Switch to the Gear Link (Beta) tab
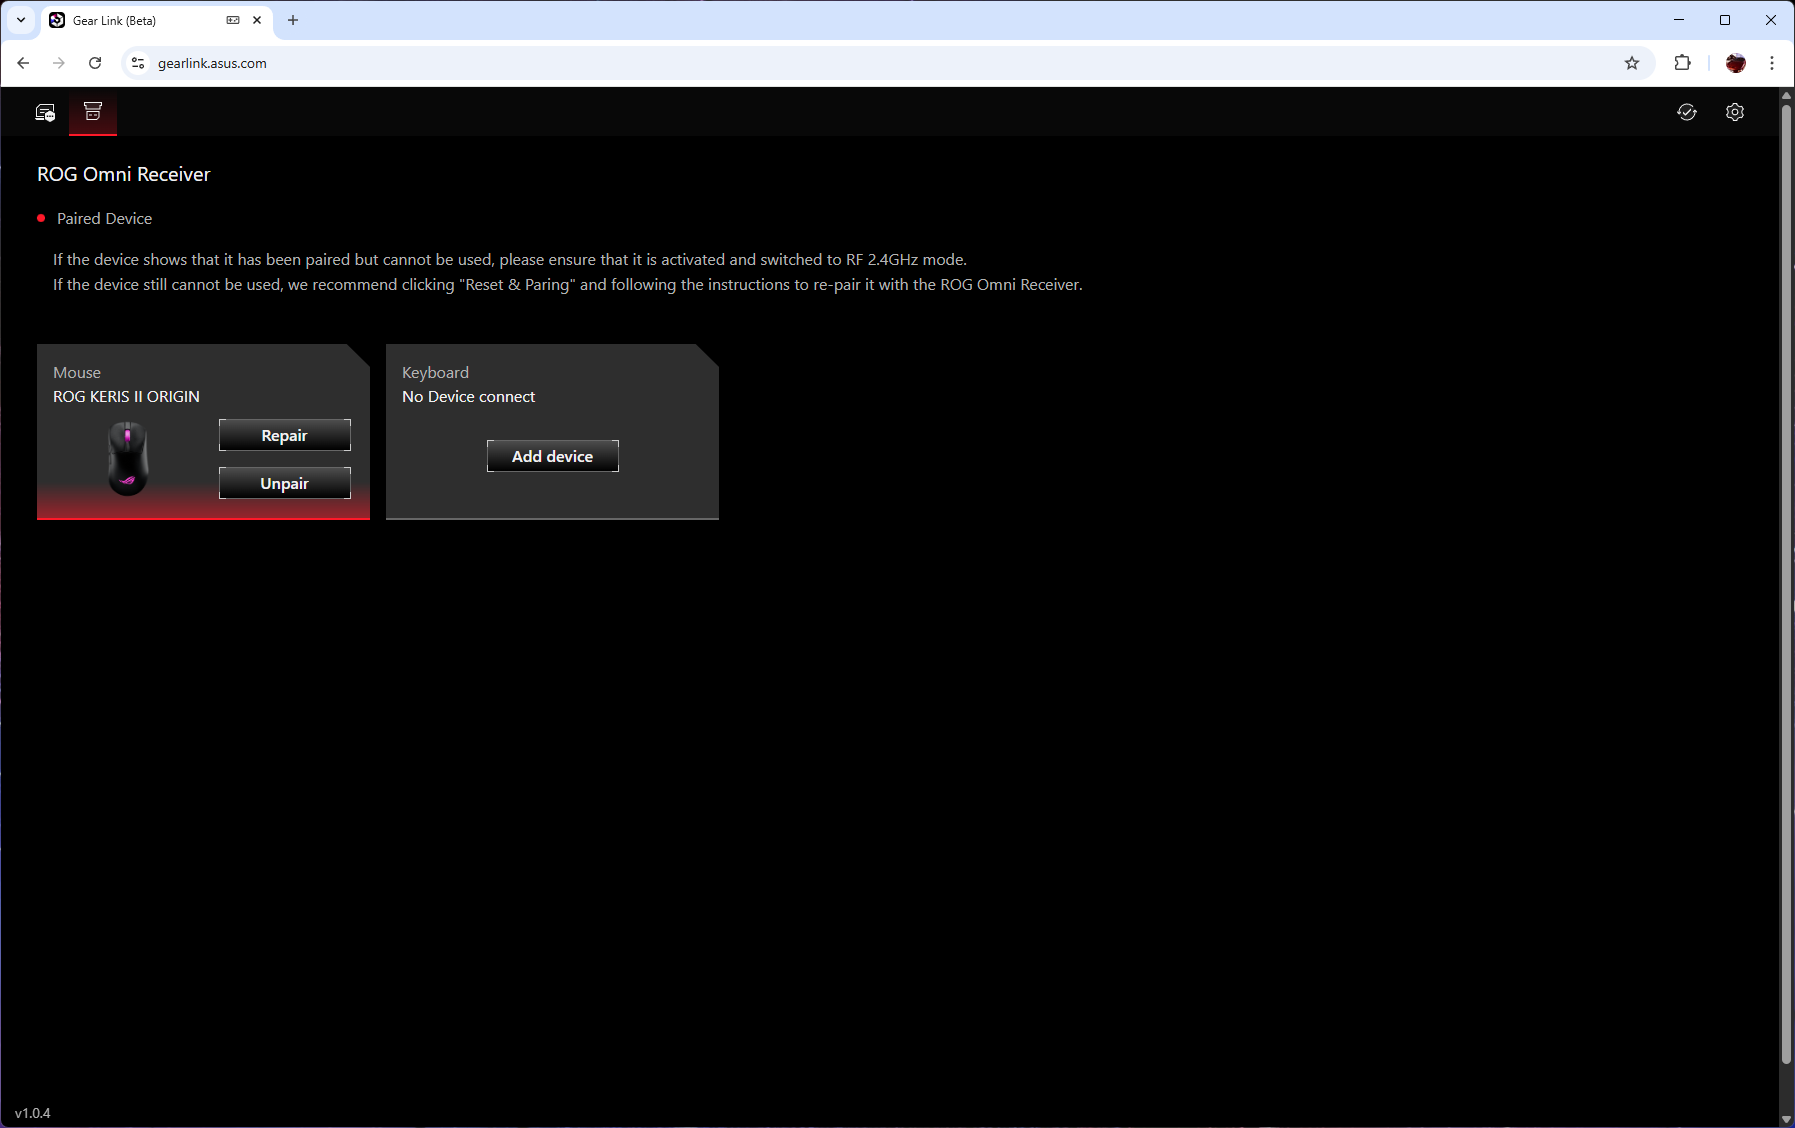The width and height of the screenshot is (1795, 1128). 156,20
